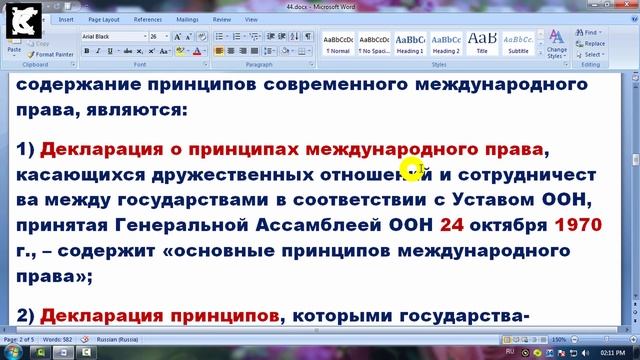This screenshot has height=360, width=640.
Task: Open line spacing options
Action: [269, 51]
